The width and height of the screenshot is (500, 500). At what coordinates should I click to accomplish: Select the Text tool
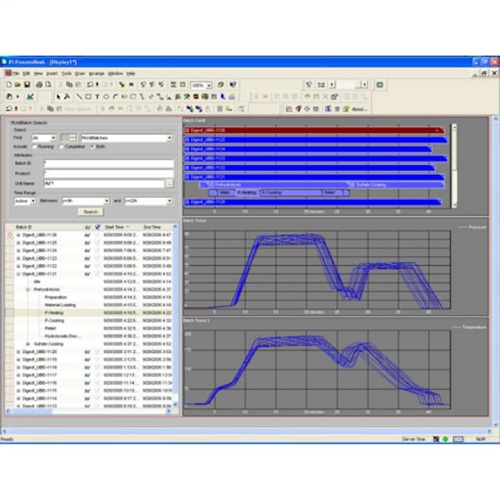tap(97, 97)
